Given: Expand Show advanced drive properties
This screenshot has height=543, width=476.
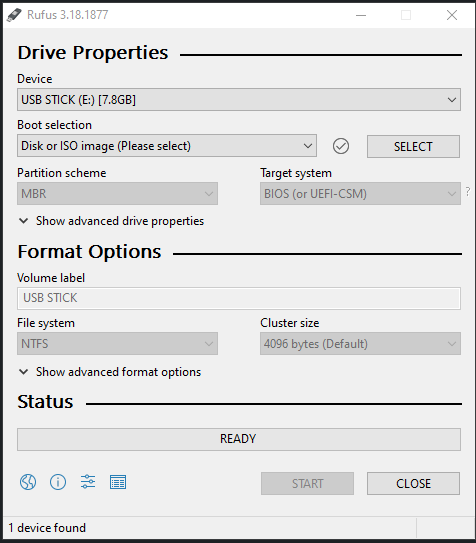Looking at the screenshot, I should tap(111, 221).
